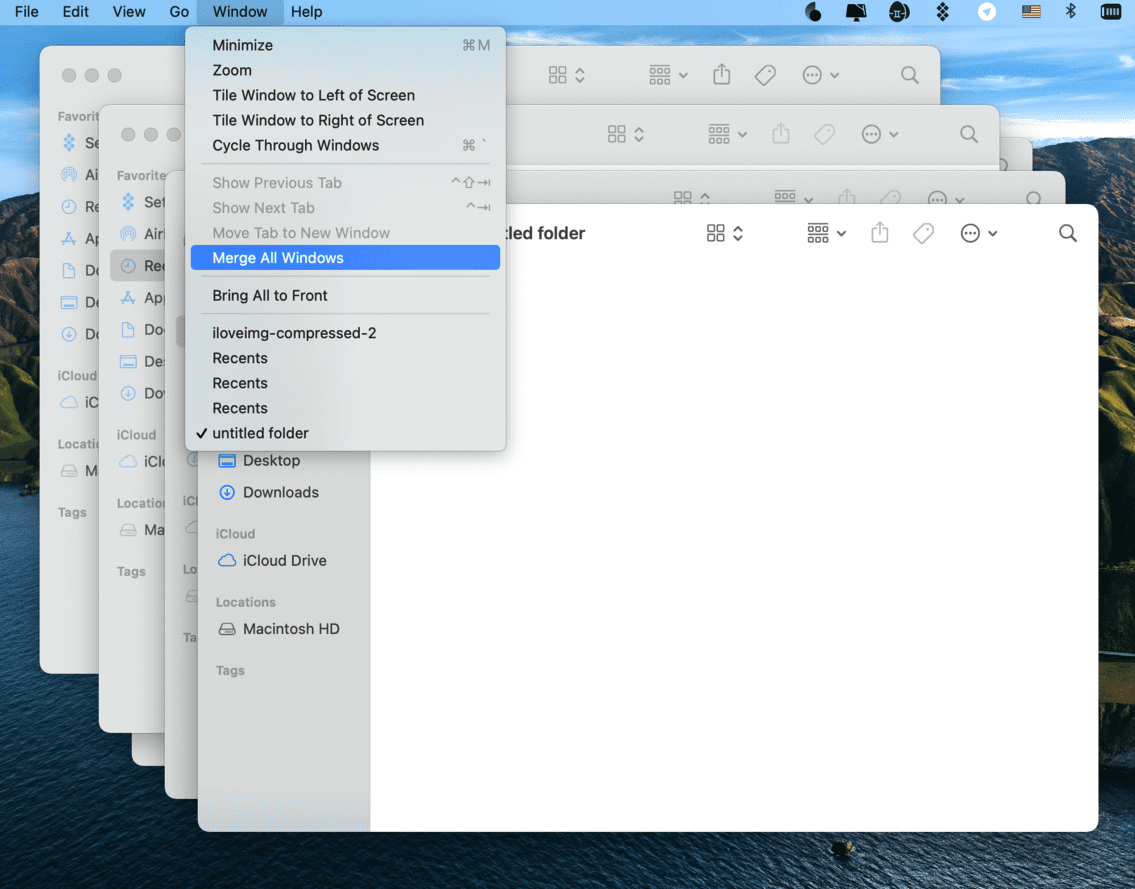
Task: Select Tile Window to Left of Screen
Action: [345, 95]
